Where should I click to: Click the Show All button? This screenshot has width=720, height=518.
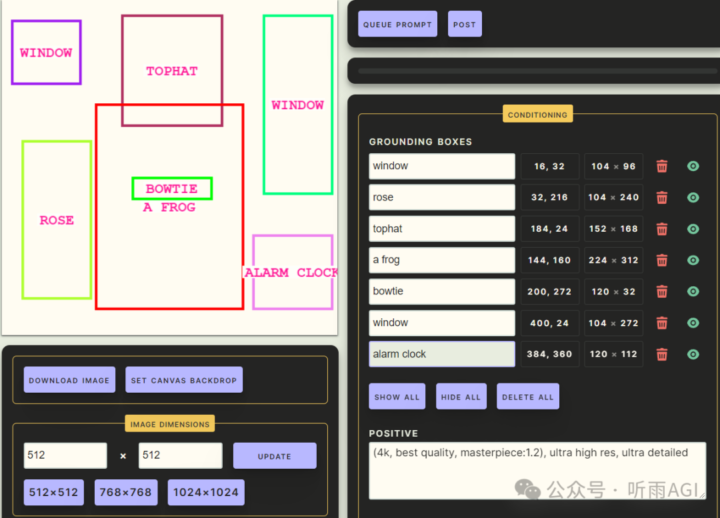tap(397, 397)
